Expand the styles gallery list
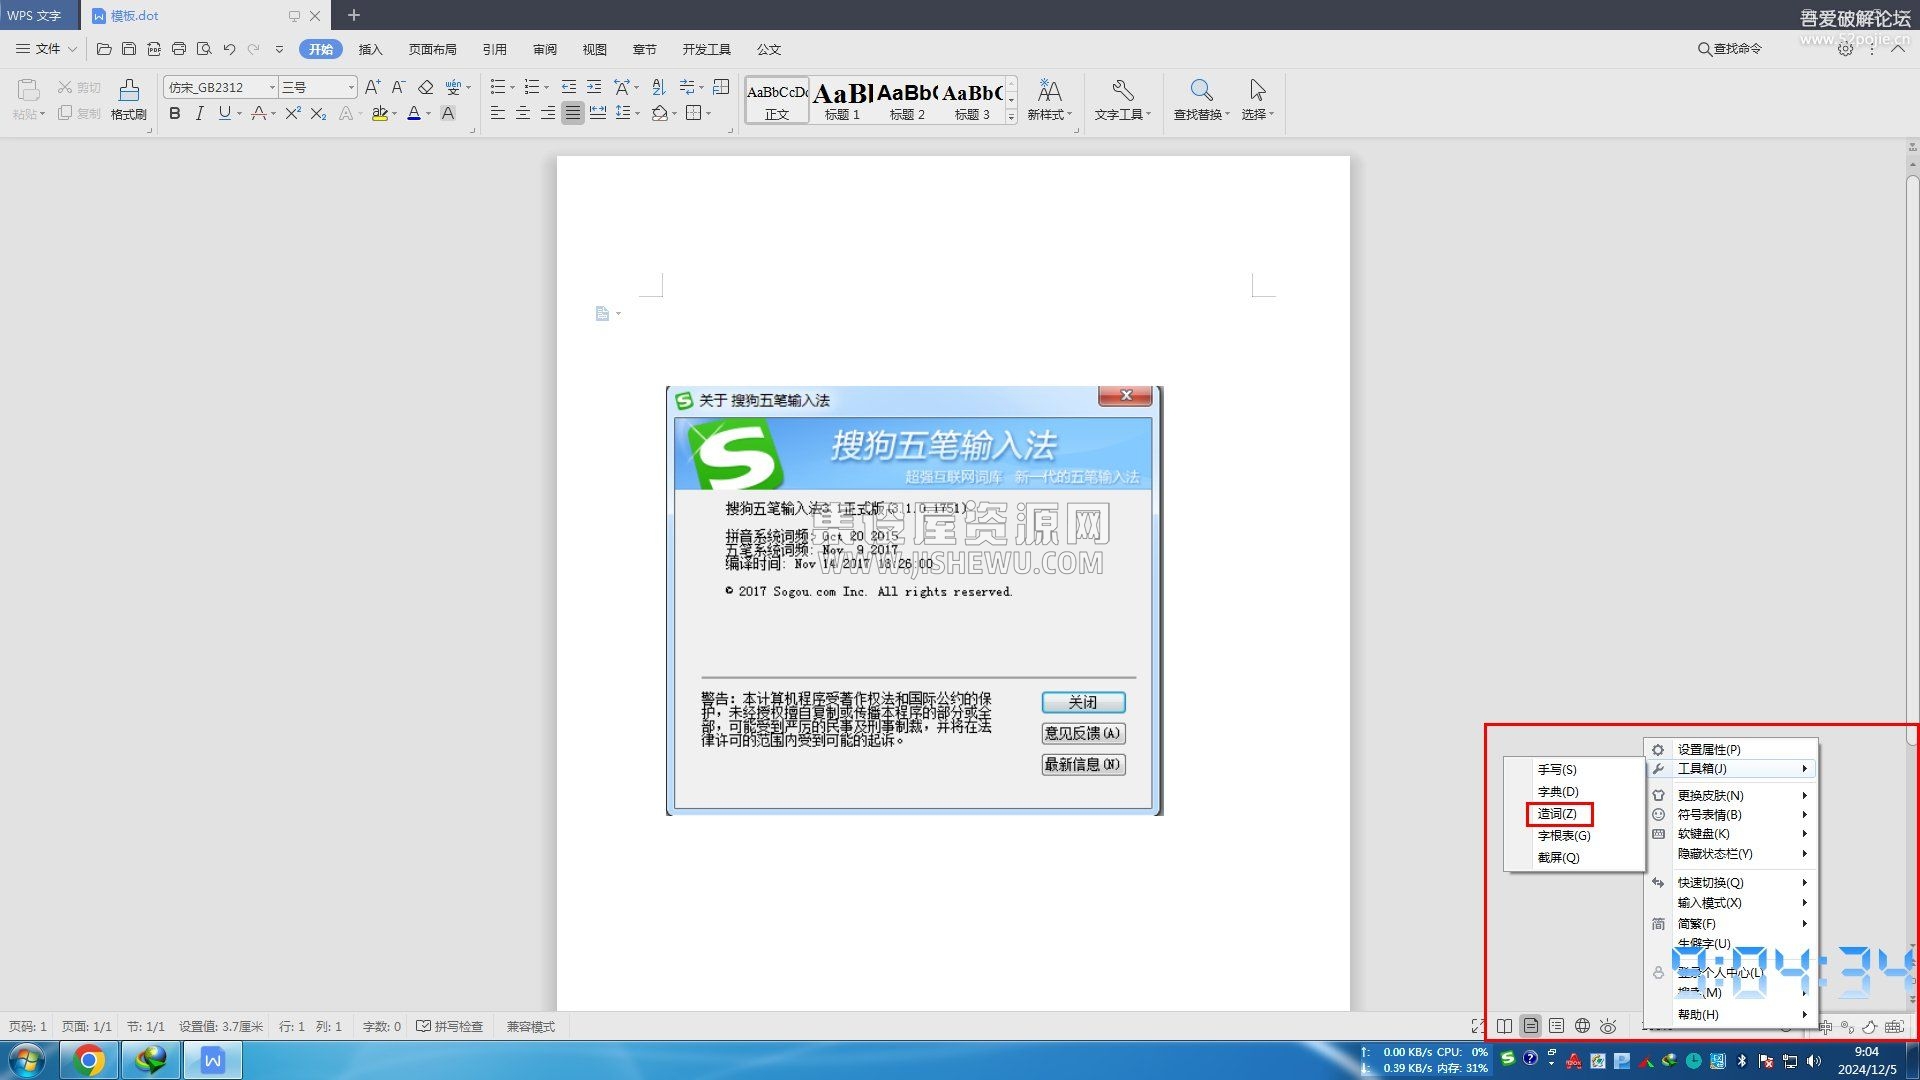 point(1011,117)
